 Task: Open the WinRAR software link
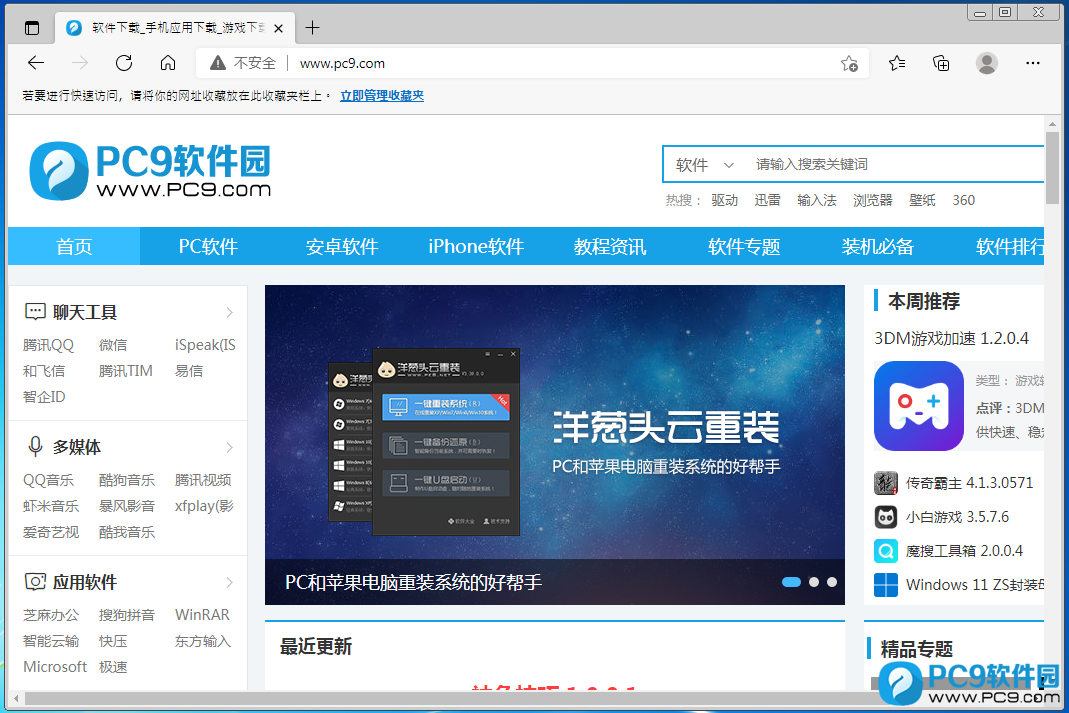click(x=202, y=615)
